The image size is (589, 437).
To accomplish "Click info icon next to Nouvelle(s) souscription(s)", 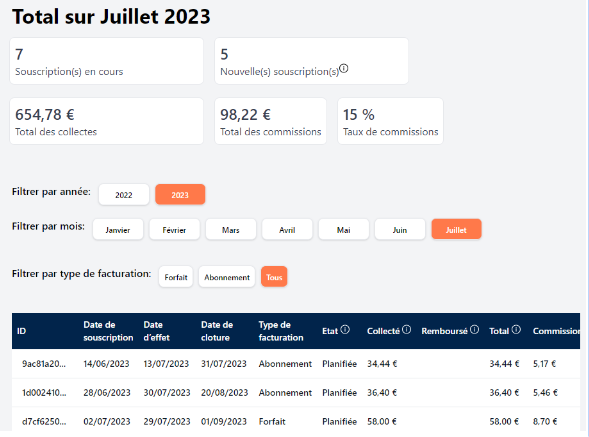I will pyautogui.click(x=344, y=69).
